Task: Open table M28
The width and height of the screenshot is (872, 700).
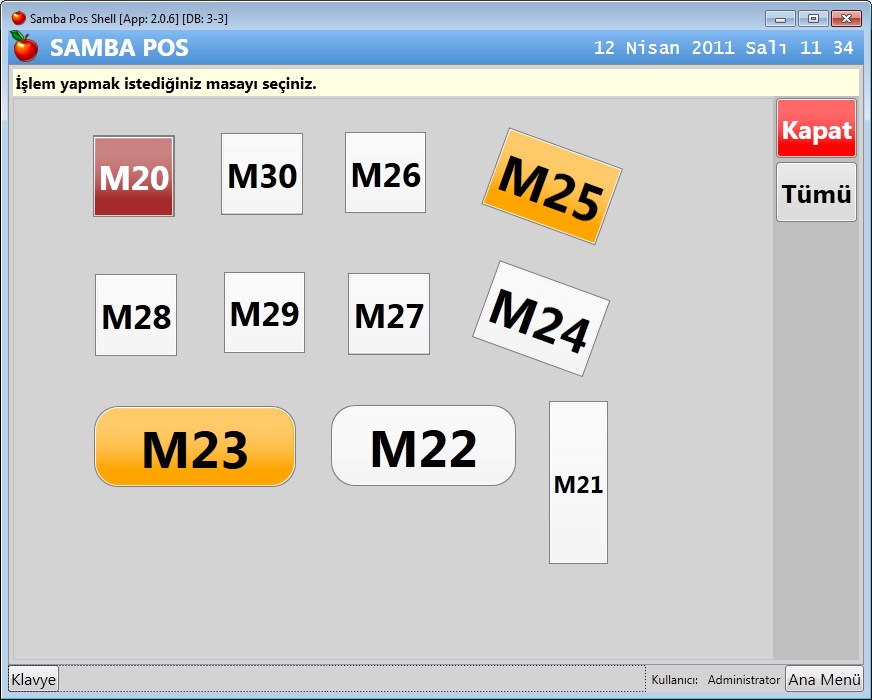Action: pos(136,315)
